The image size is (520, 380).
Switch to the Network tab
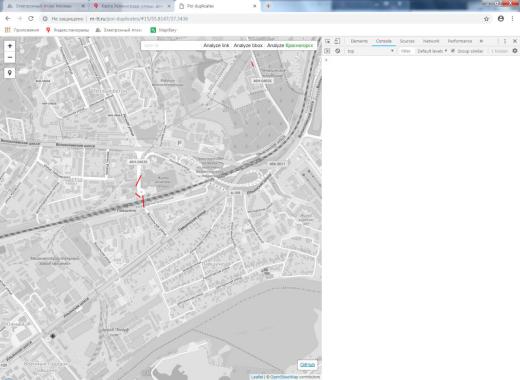(431, 41)
